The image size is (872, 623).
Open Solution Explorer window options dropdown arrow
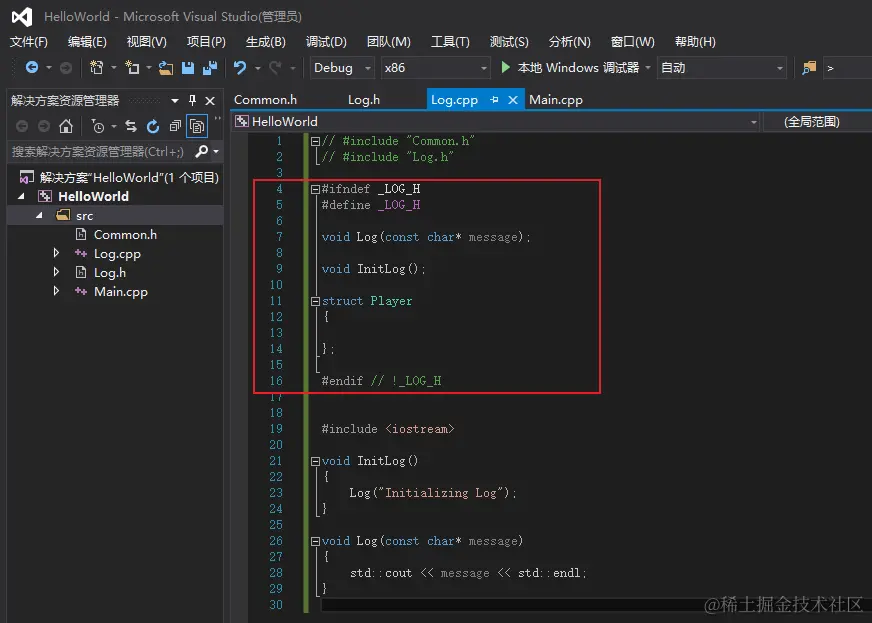coord(175,101)
